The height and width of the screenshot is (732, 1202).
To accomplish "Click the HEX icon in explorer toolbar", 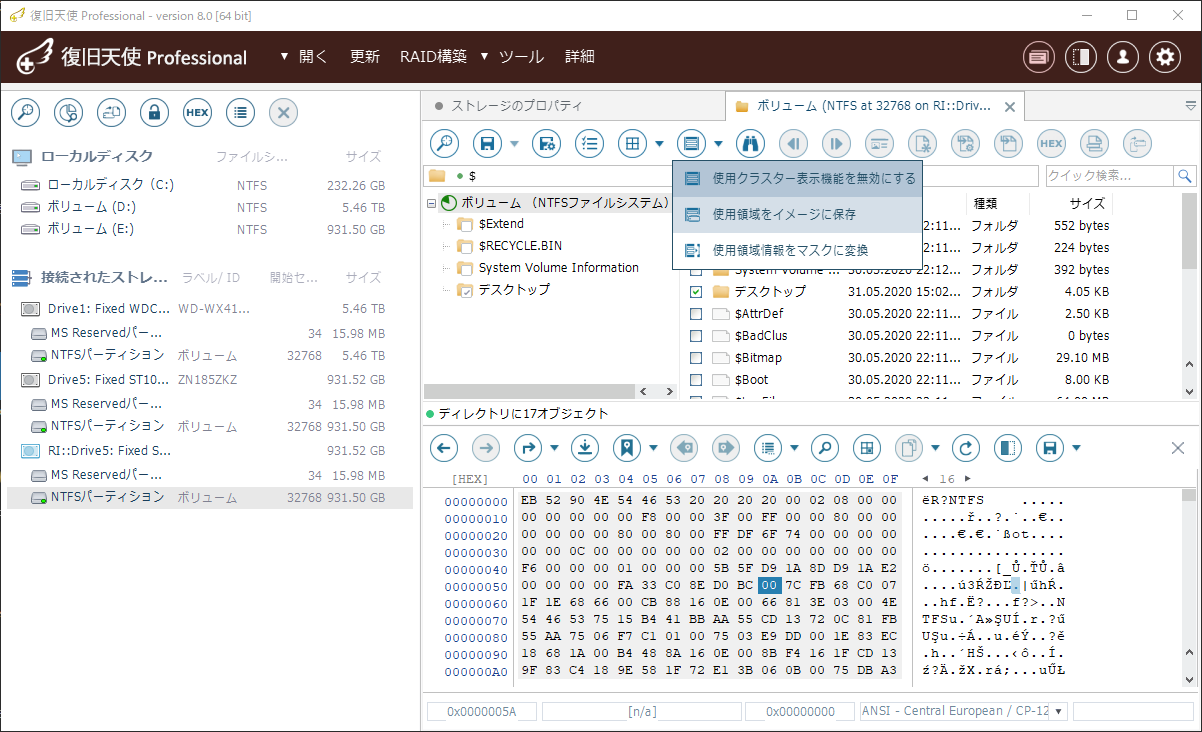I will click(1051, 144).
